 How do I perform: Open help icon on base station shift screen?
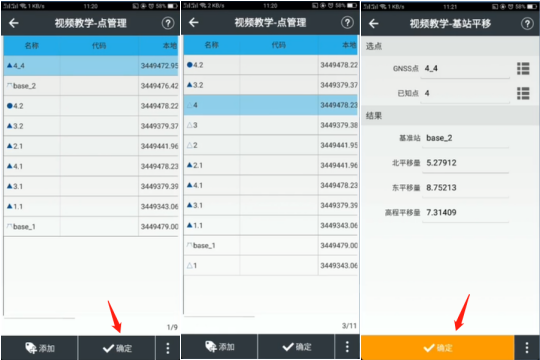tap(527, 24)
